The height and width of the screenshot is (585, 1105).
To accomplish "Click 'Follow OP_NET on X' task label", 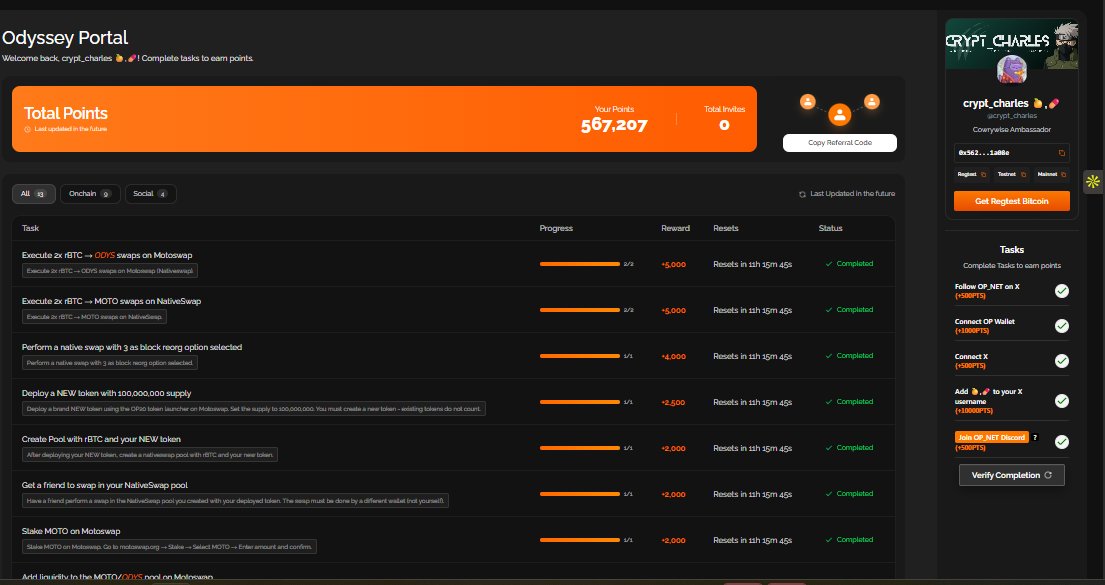I will coord(987,287).
